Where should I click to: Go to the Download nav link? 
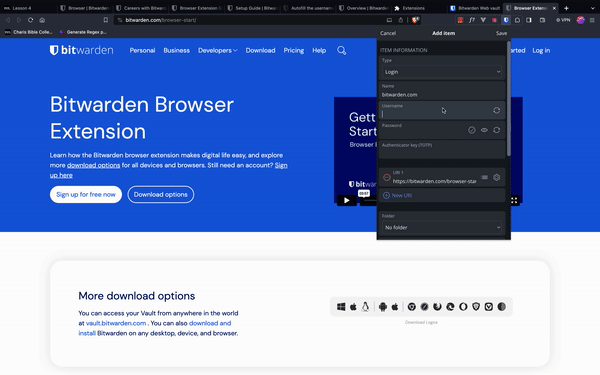tap(260, 51)
